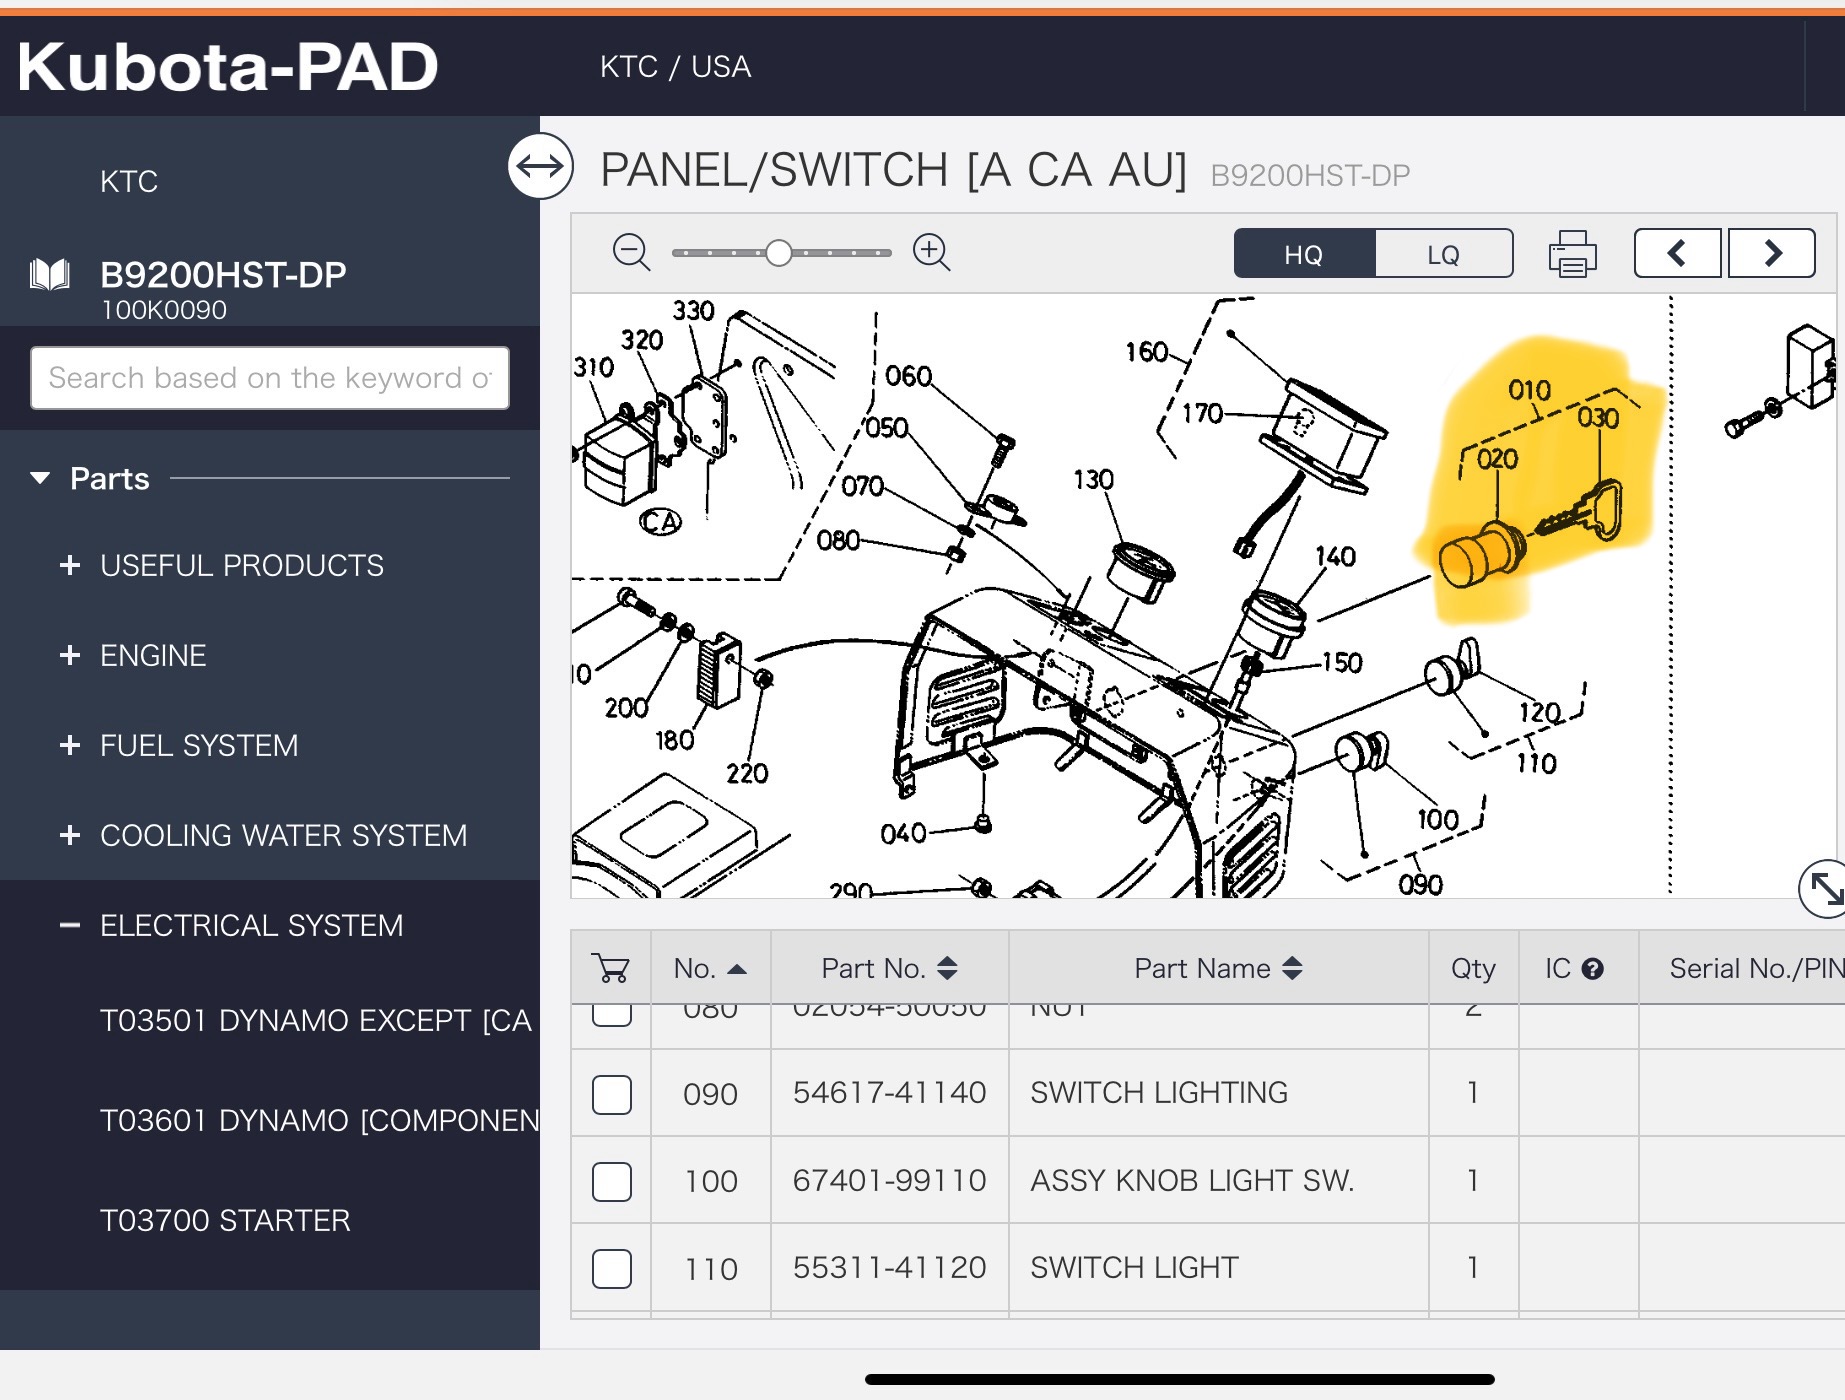
Task: Click the Kubota-PAD logo
Action: coord(228,67)
